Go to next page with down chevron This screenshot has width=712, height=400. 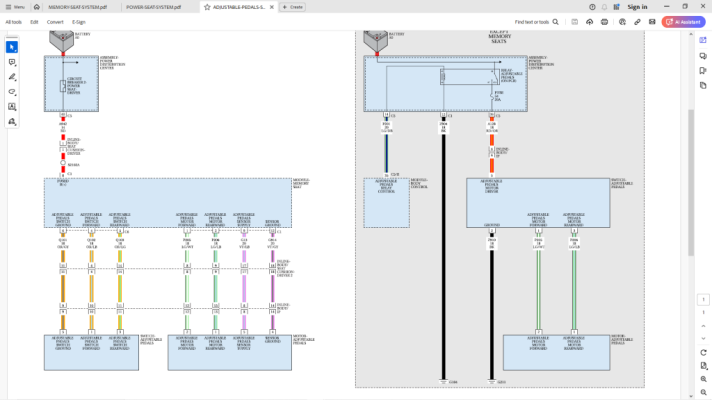click(x=703, y=338)
